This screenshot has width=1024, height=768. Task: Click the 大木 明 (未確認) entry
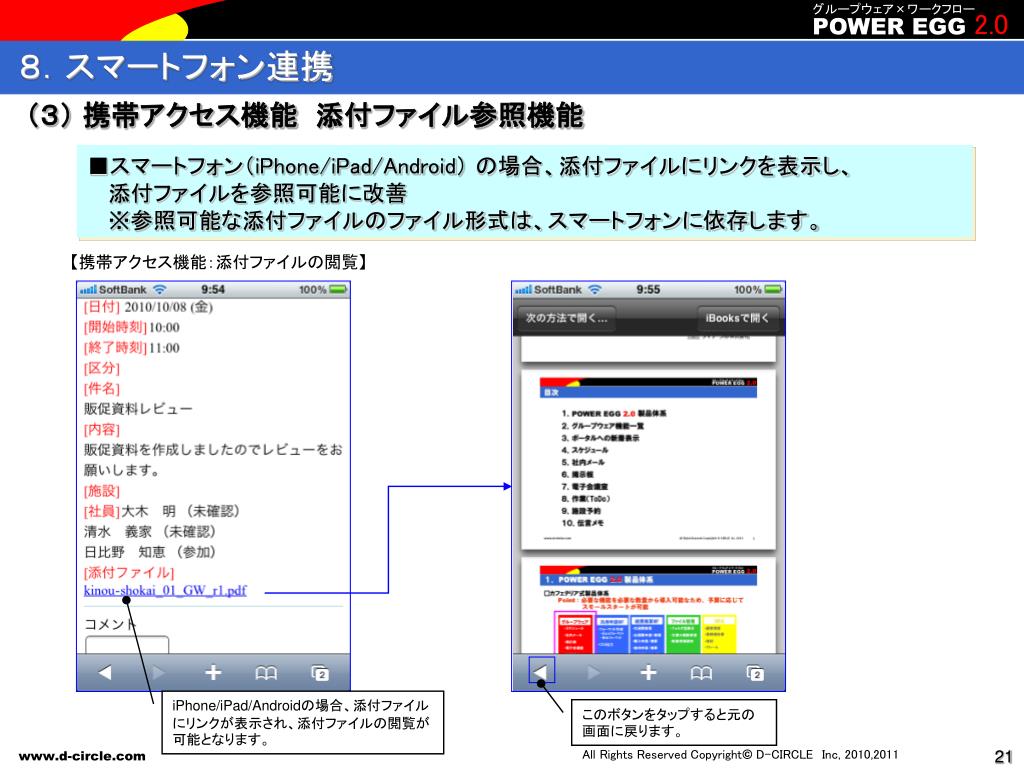coord(181,511)
